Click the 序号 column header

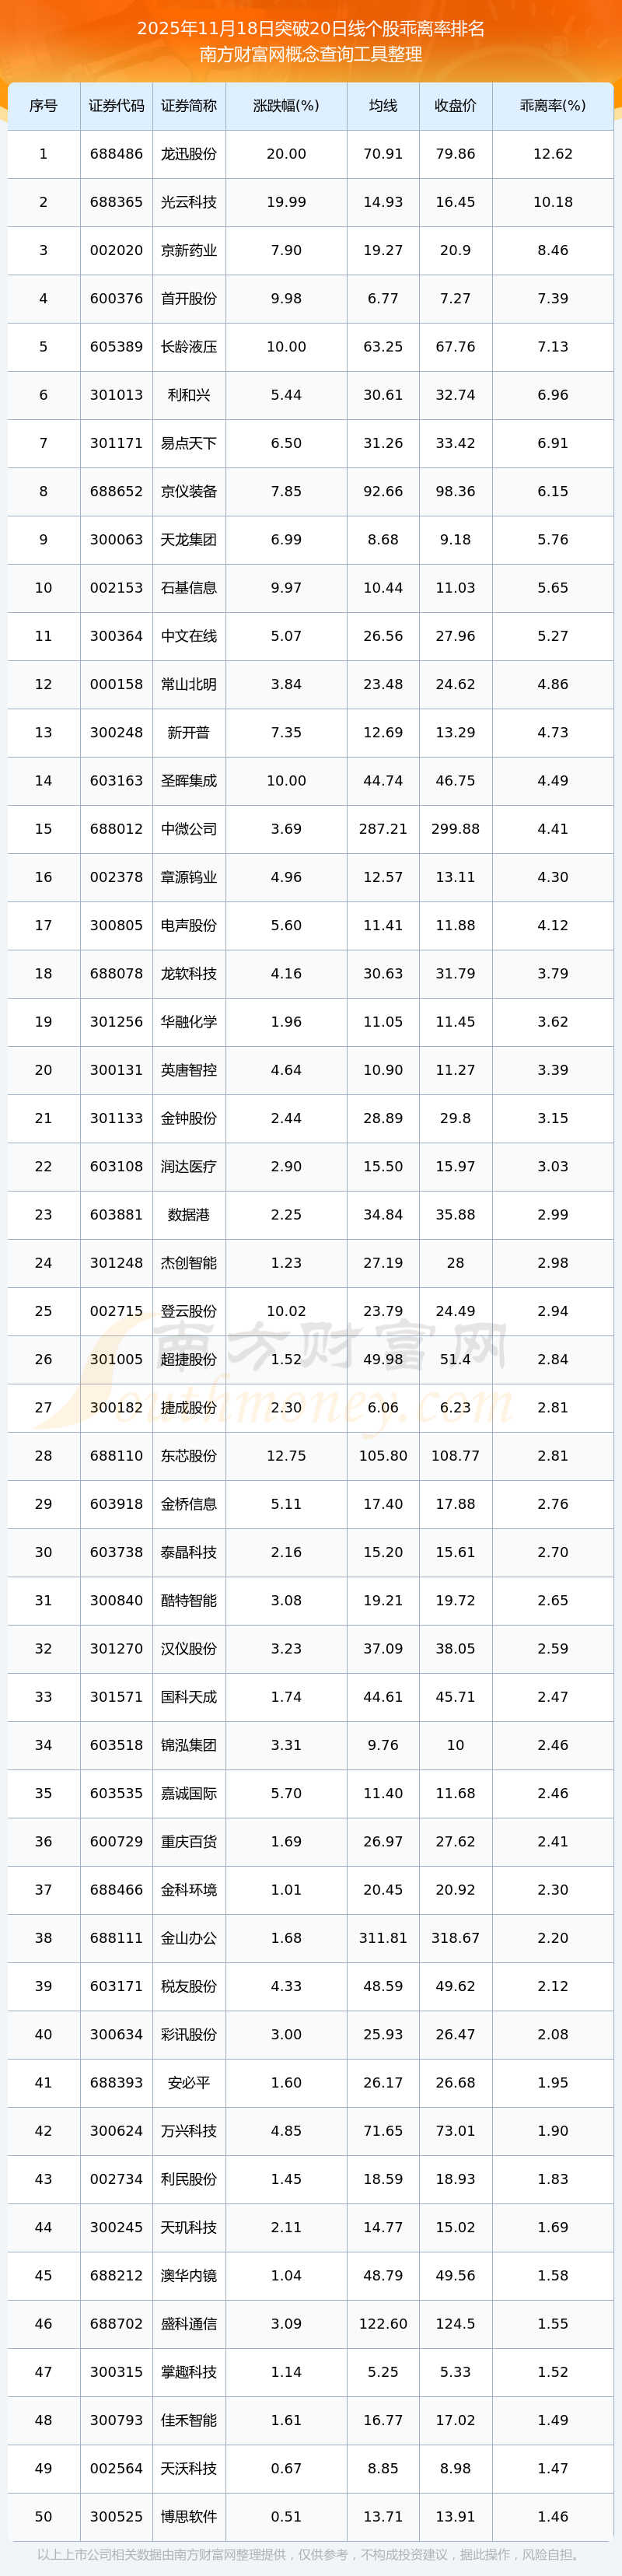click(x=43, y=106)
